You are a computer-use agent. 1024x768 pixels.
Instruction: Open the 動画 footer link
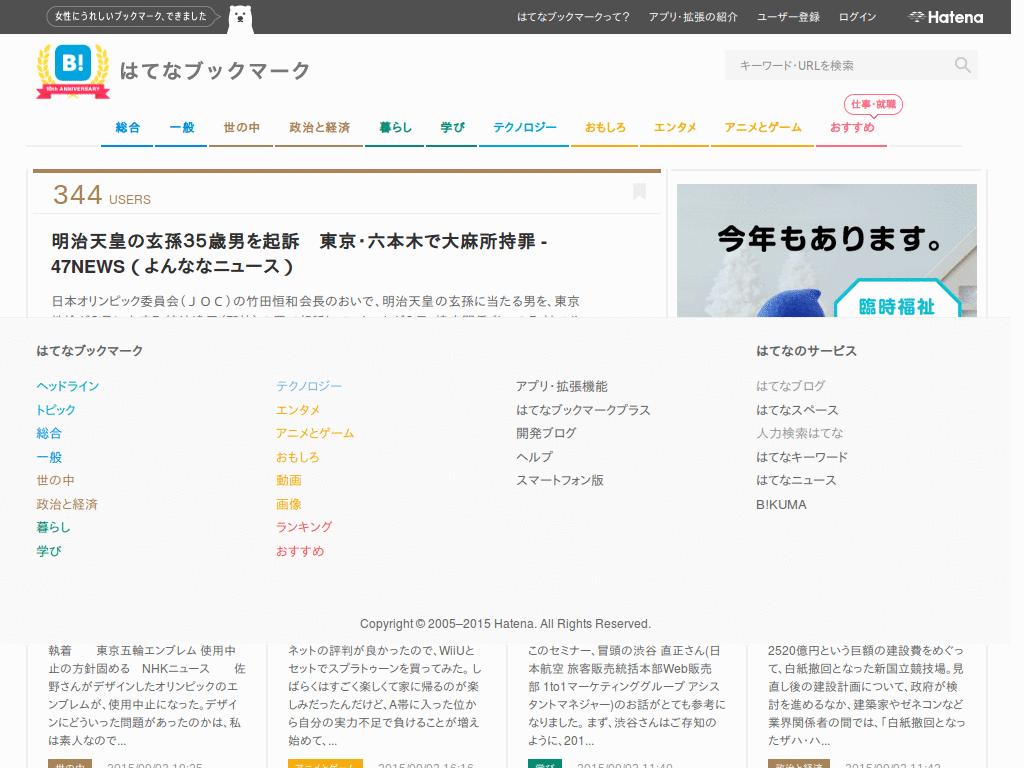pyautogui.click(x=289, y=480)
